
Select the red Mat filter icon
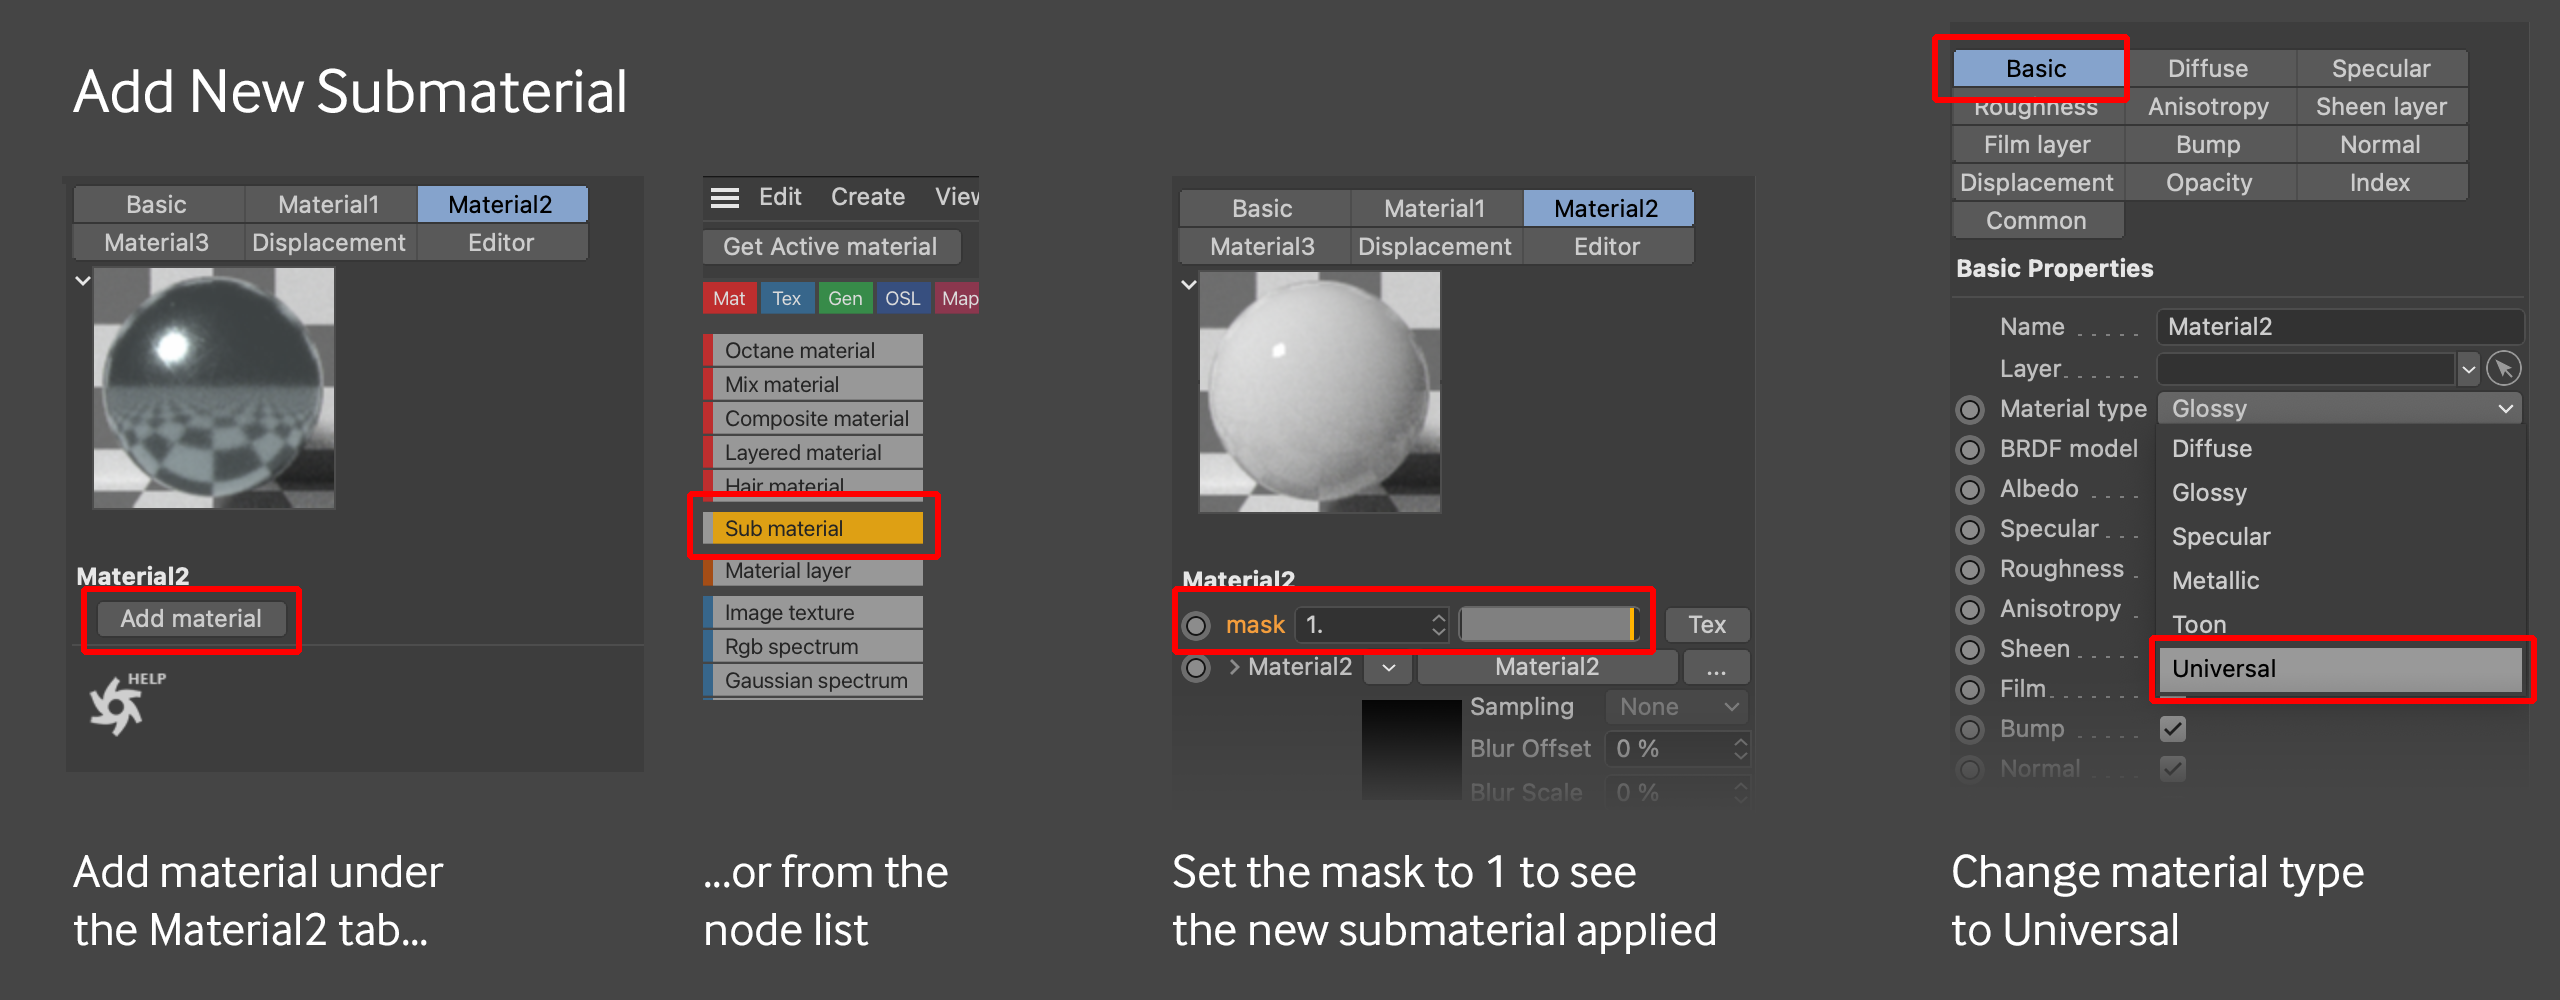coord(729,298)
